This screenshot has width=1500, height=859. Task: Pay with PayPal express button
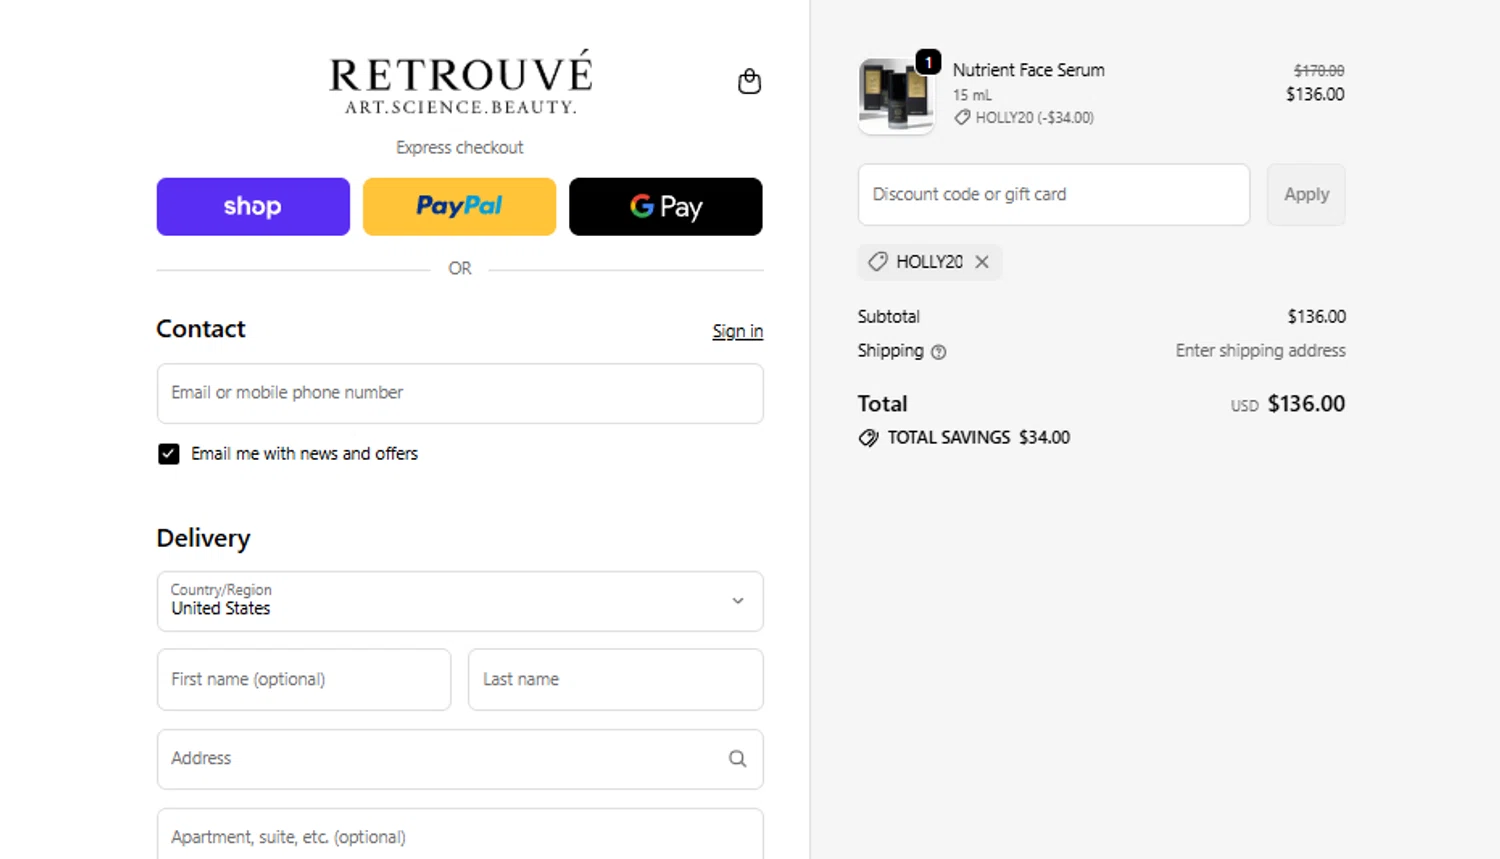459,207
